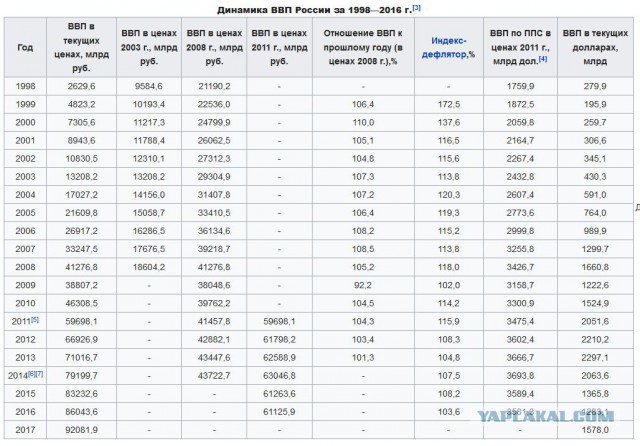Open the Индекс-дефлятор link in header
Viewport: 640px width, 446px height.
coord(448,47)
